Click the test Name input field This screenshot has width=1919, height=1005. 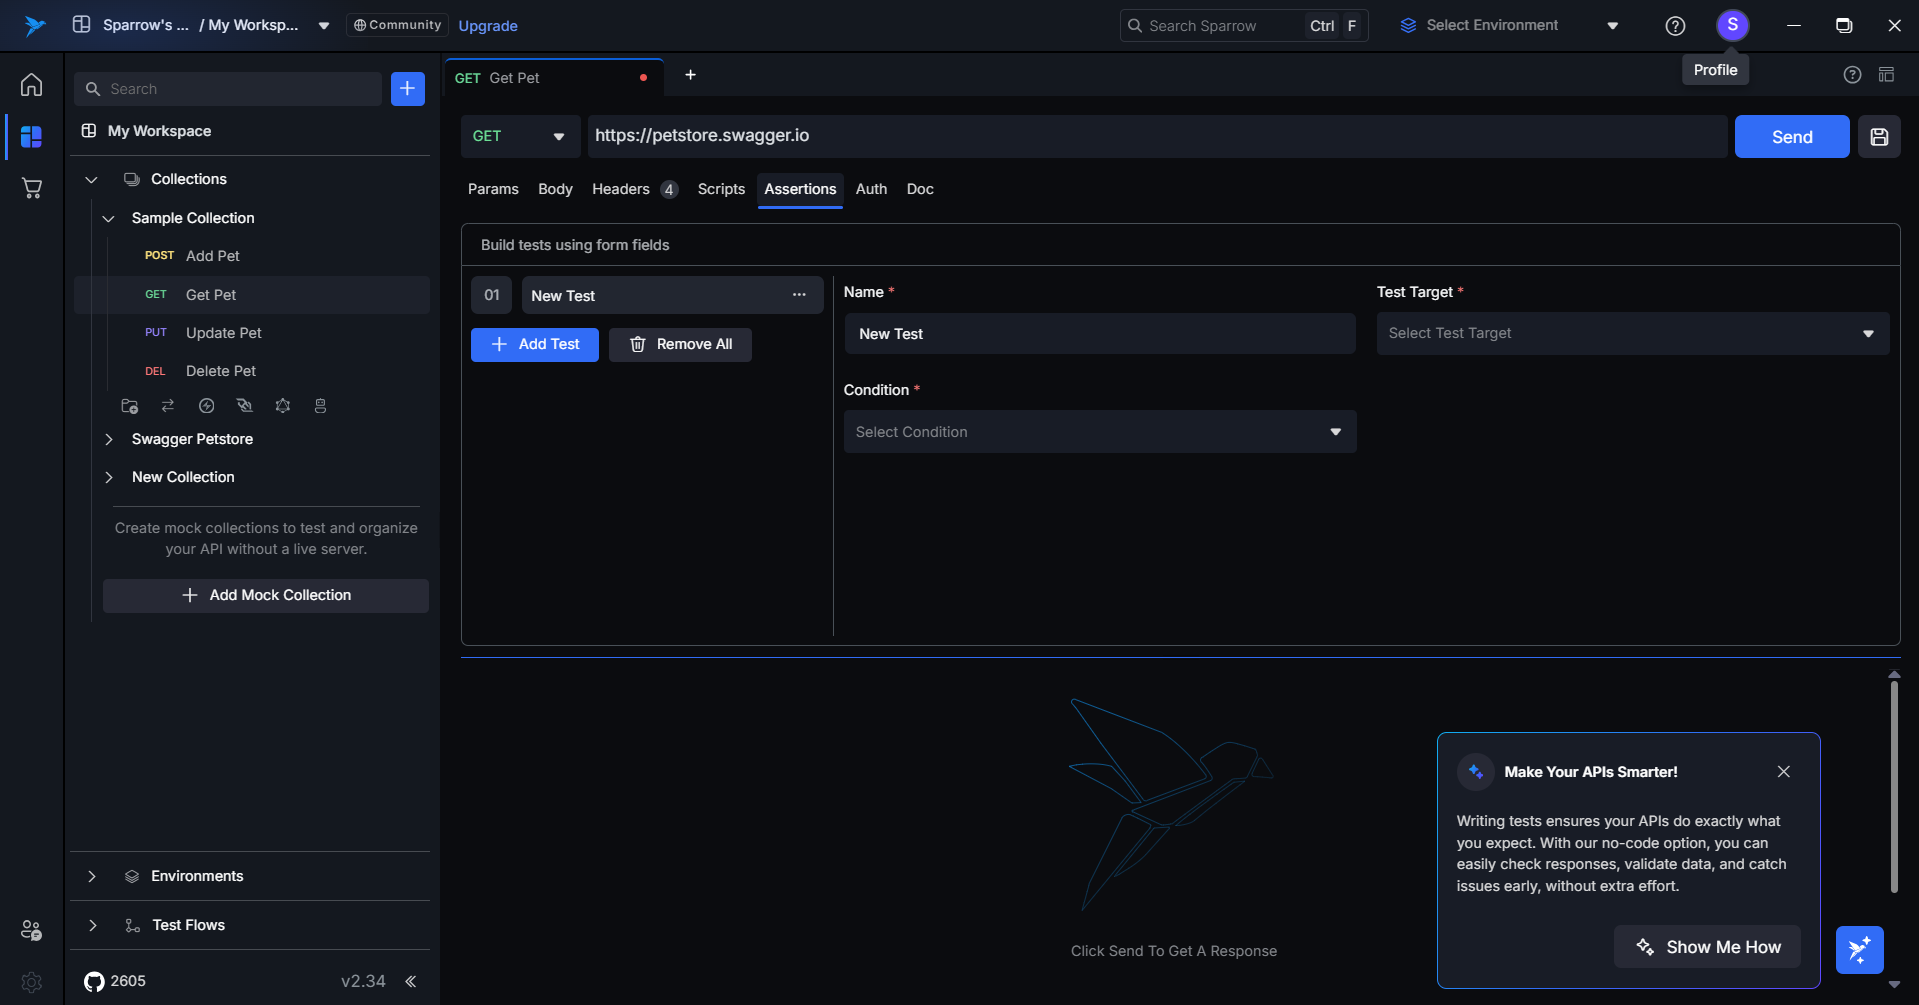click(x=1099, y=334)
